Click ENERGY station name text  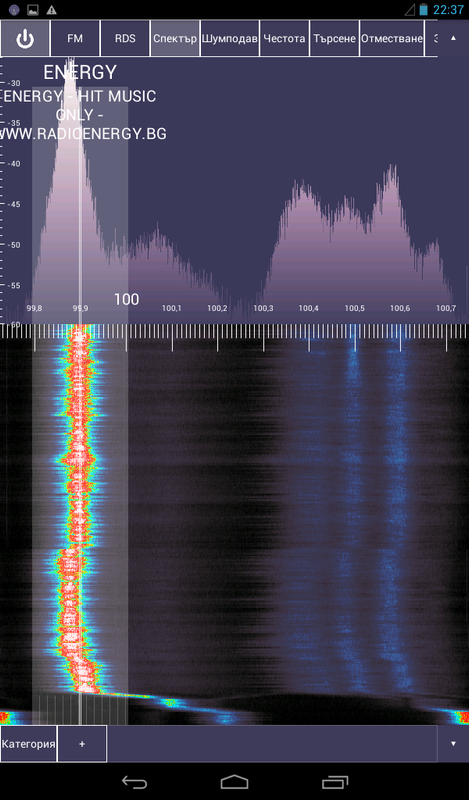pos(80,72)
